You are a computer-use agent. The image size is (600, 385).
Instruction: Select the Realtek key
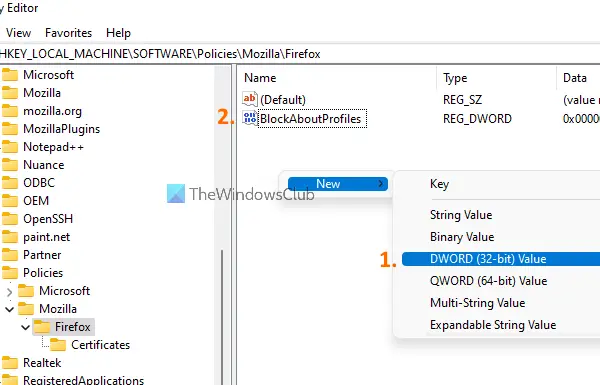click(x=42, y=363)
